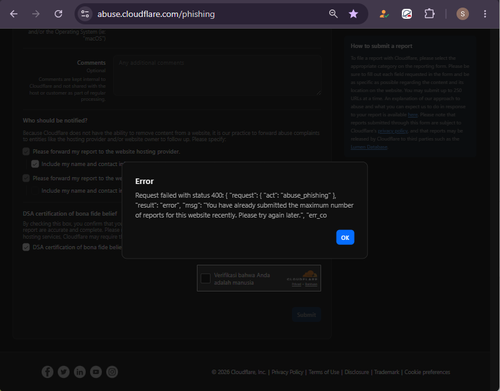The image size is (500, 391).
Task: Click the Submit button
Action: pyautogui.click(x=306, y=315)
